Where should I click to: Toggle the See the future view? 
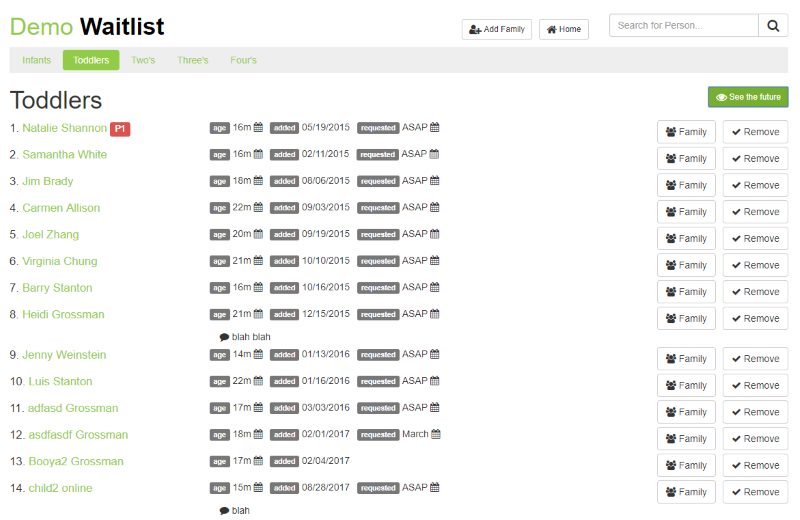pos(748,97)
